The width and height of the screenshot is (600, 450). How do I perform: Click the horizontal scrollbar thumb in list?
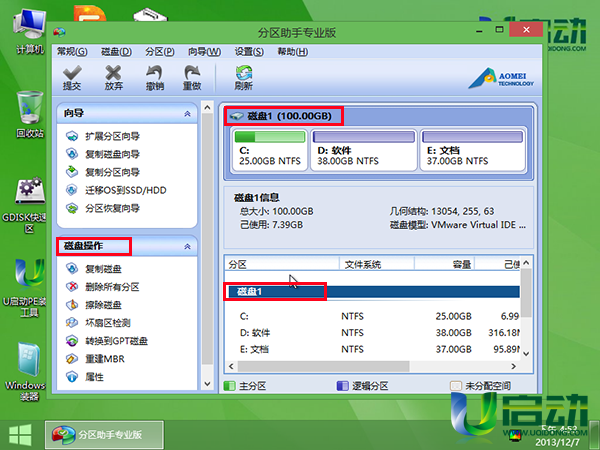point(323,366)
